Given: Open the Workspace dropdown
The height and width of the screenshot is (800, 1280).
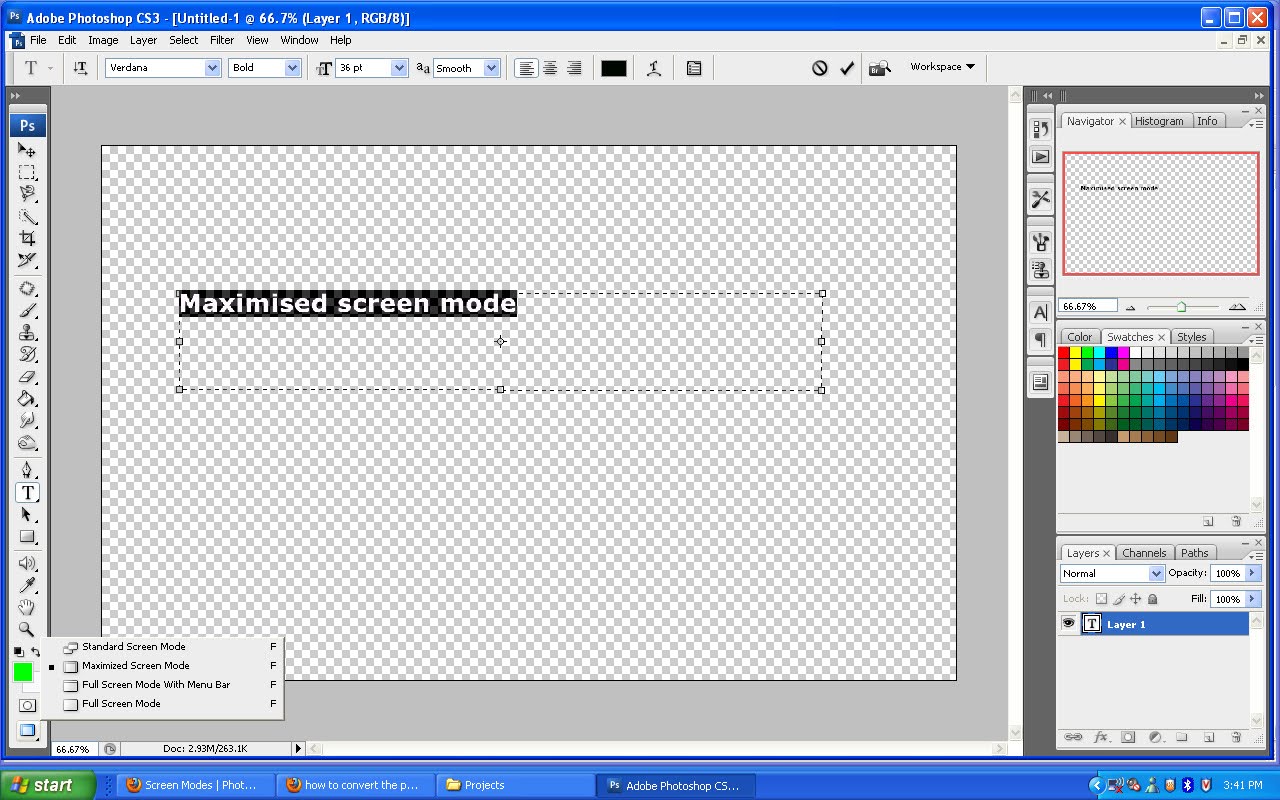Looking at the screenshot, I should tap(940, 67).
